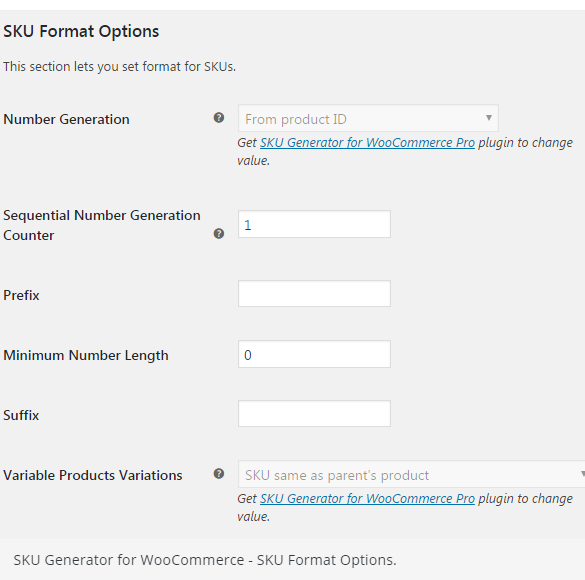Expand the 'SKU same as parent's product' dropdown
The height and width of the screenshot is (580, 585).
click(x=412, y=474)
